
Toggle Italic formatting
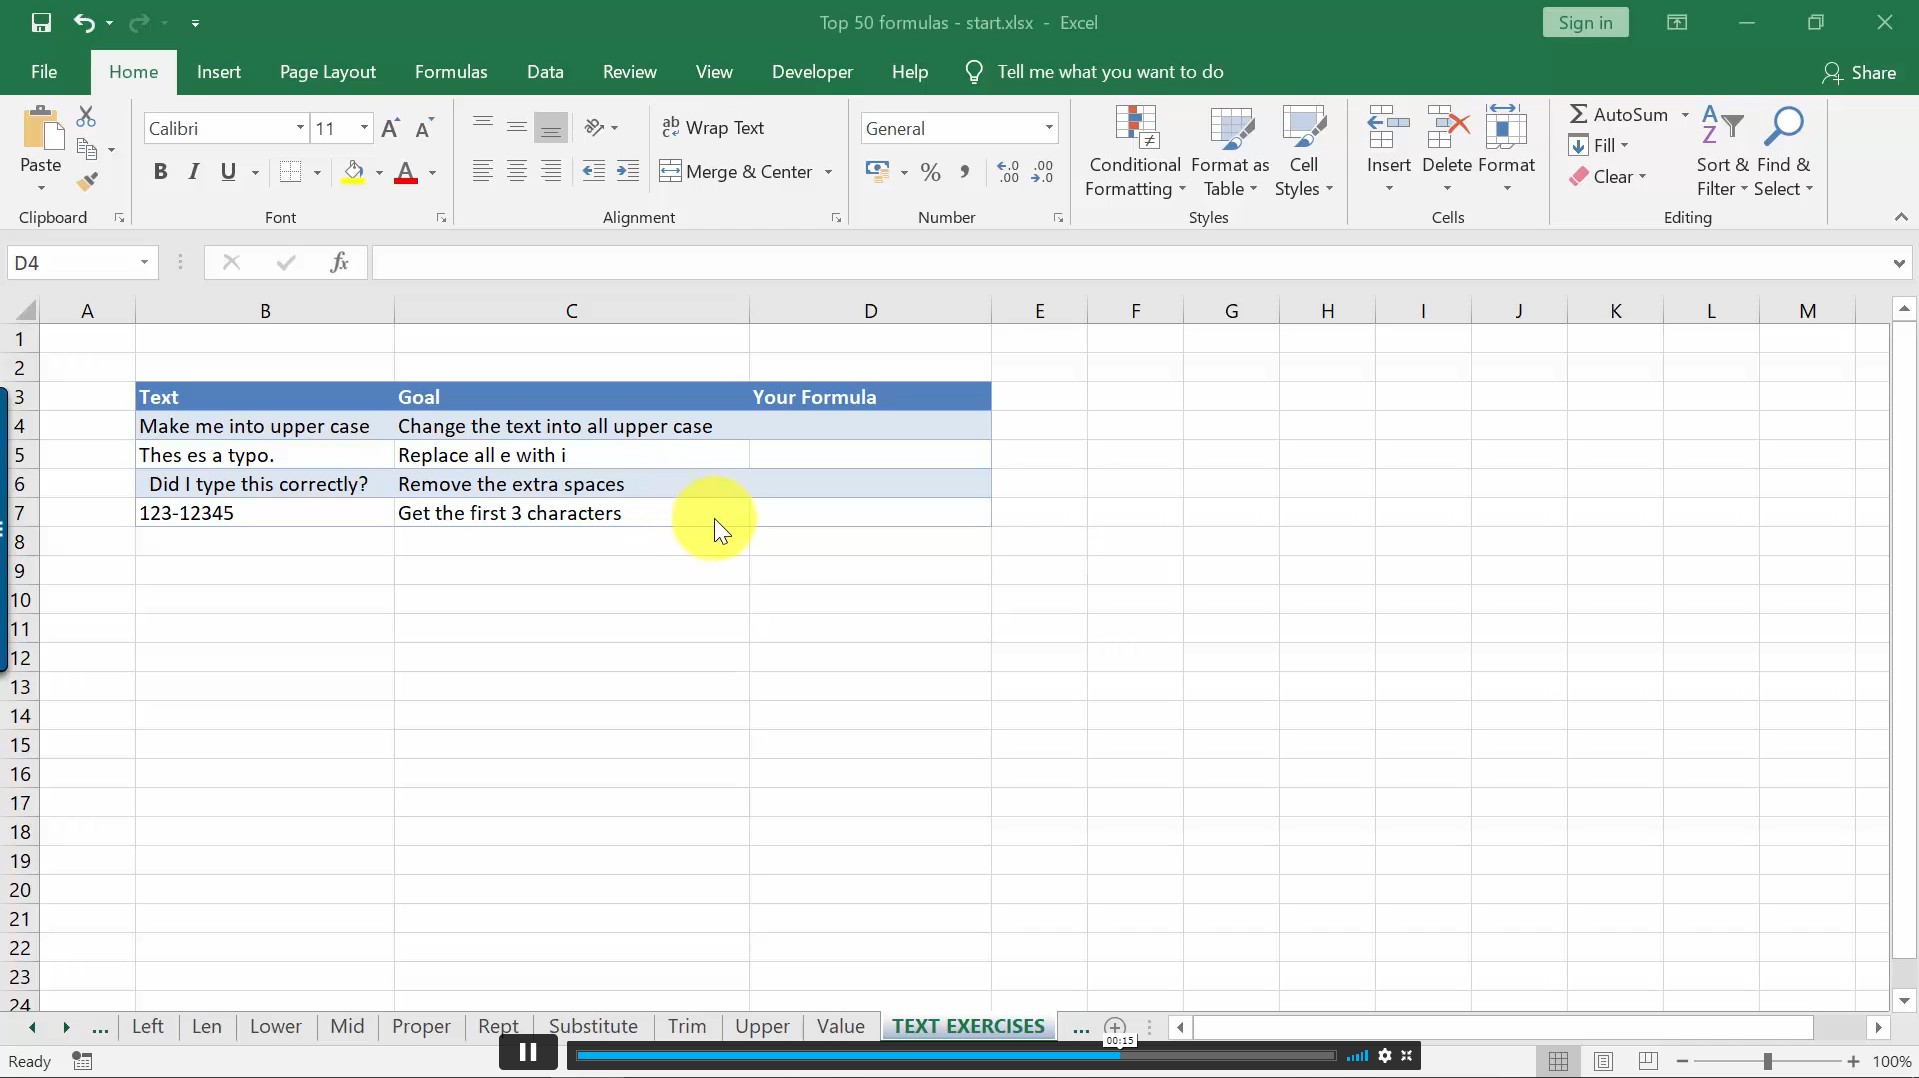click(x=194, y=172)
